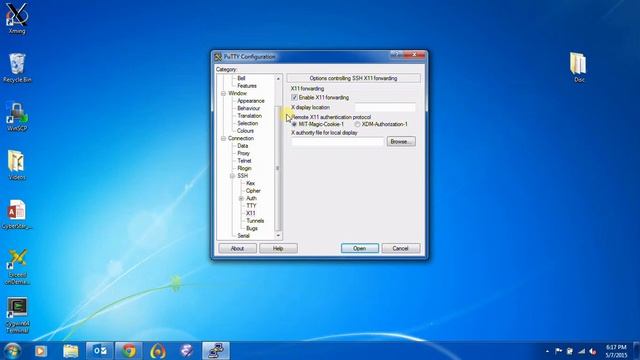Screen dimensions: 640x360
Task: Click the network signal tray icon
Action: tap(582, 351)
